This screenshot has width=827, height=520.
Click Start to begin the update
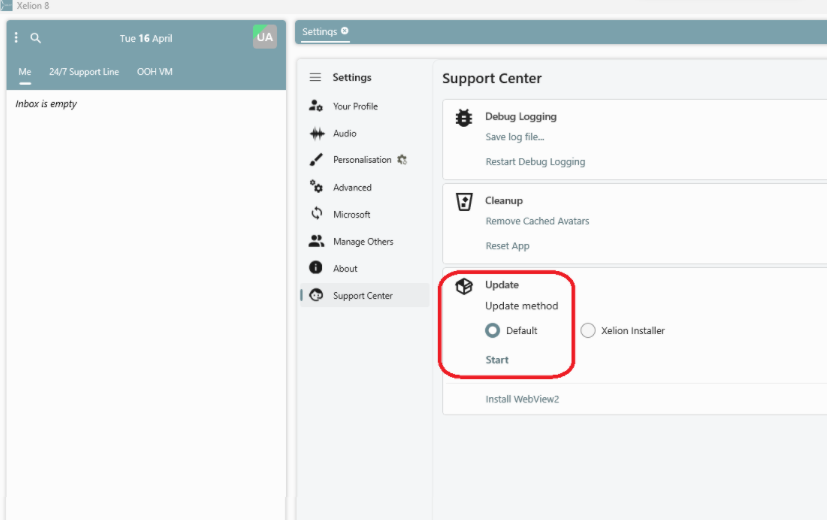click(497, 360)
